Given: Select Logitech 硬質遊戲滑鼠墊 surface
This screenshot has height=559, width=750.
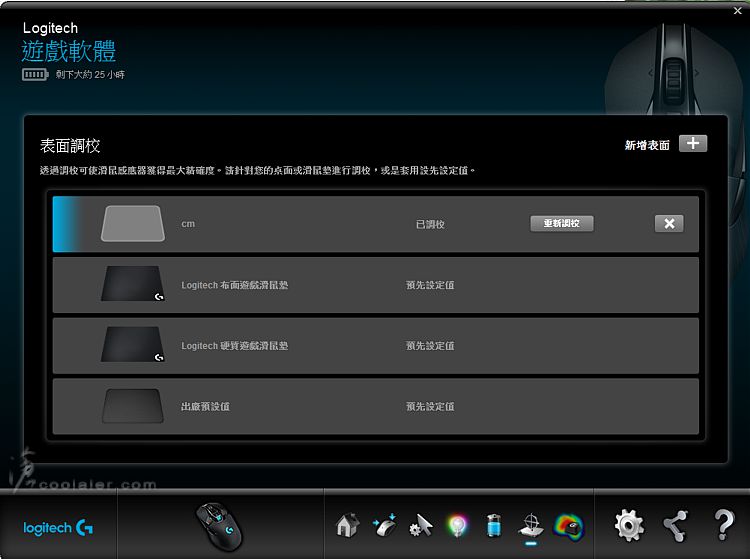Looking at the screenshot, I should 375,346.
